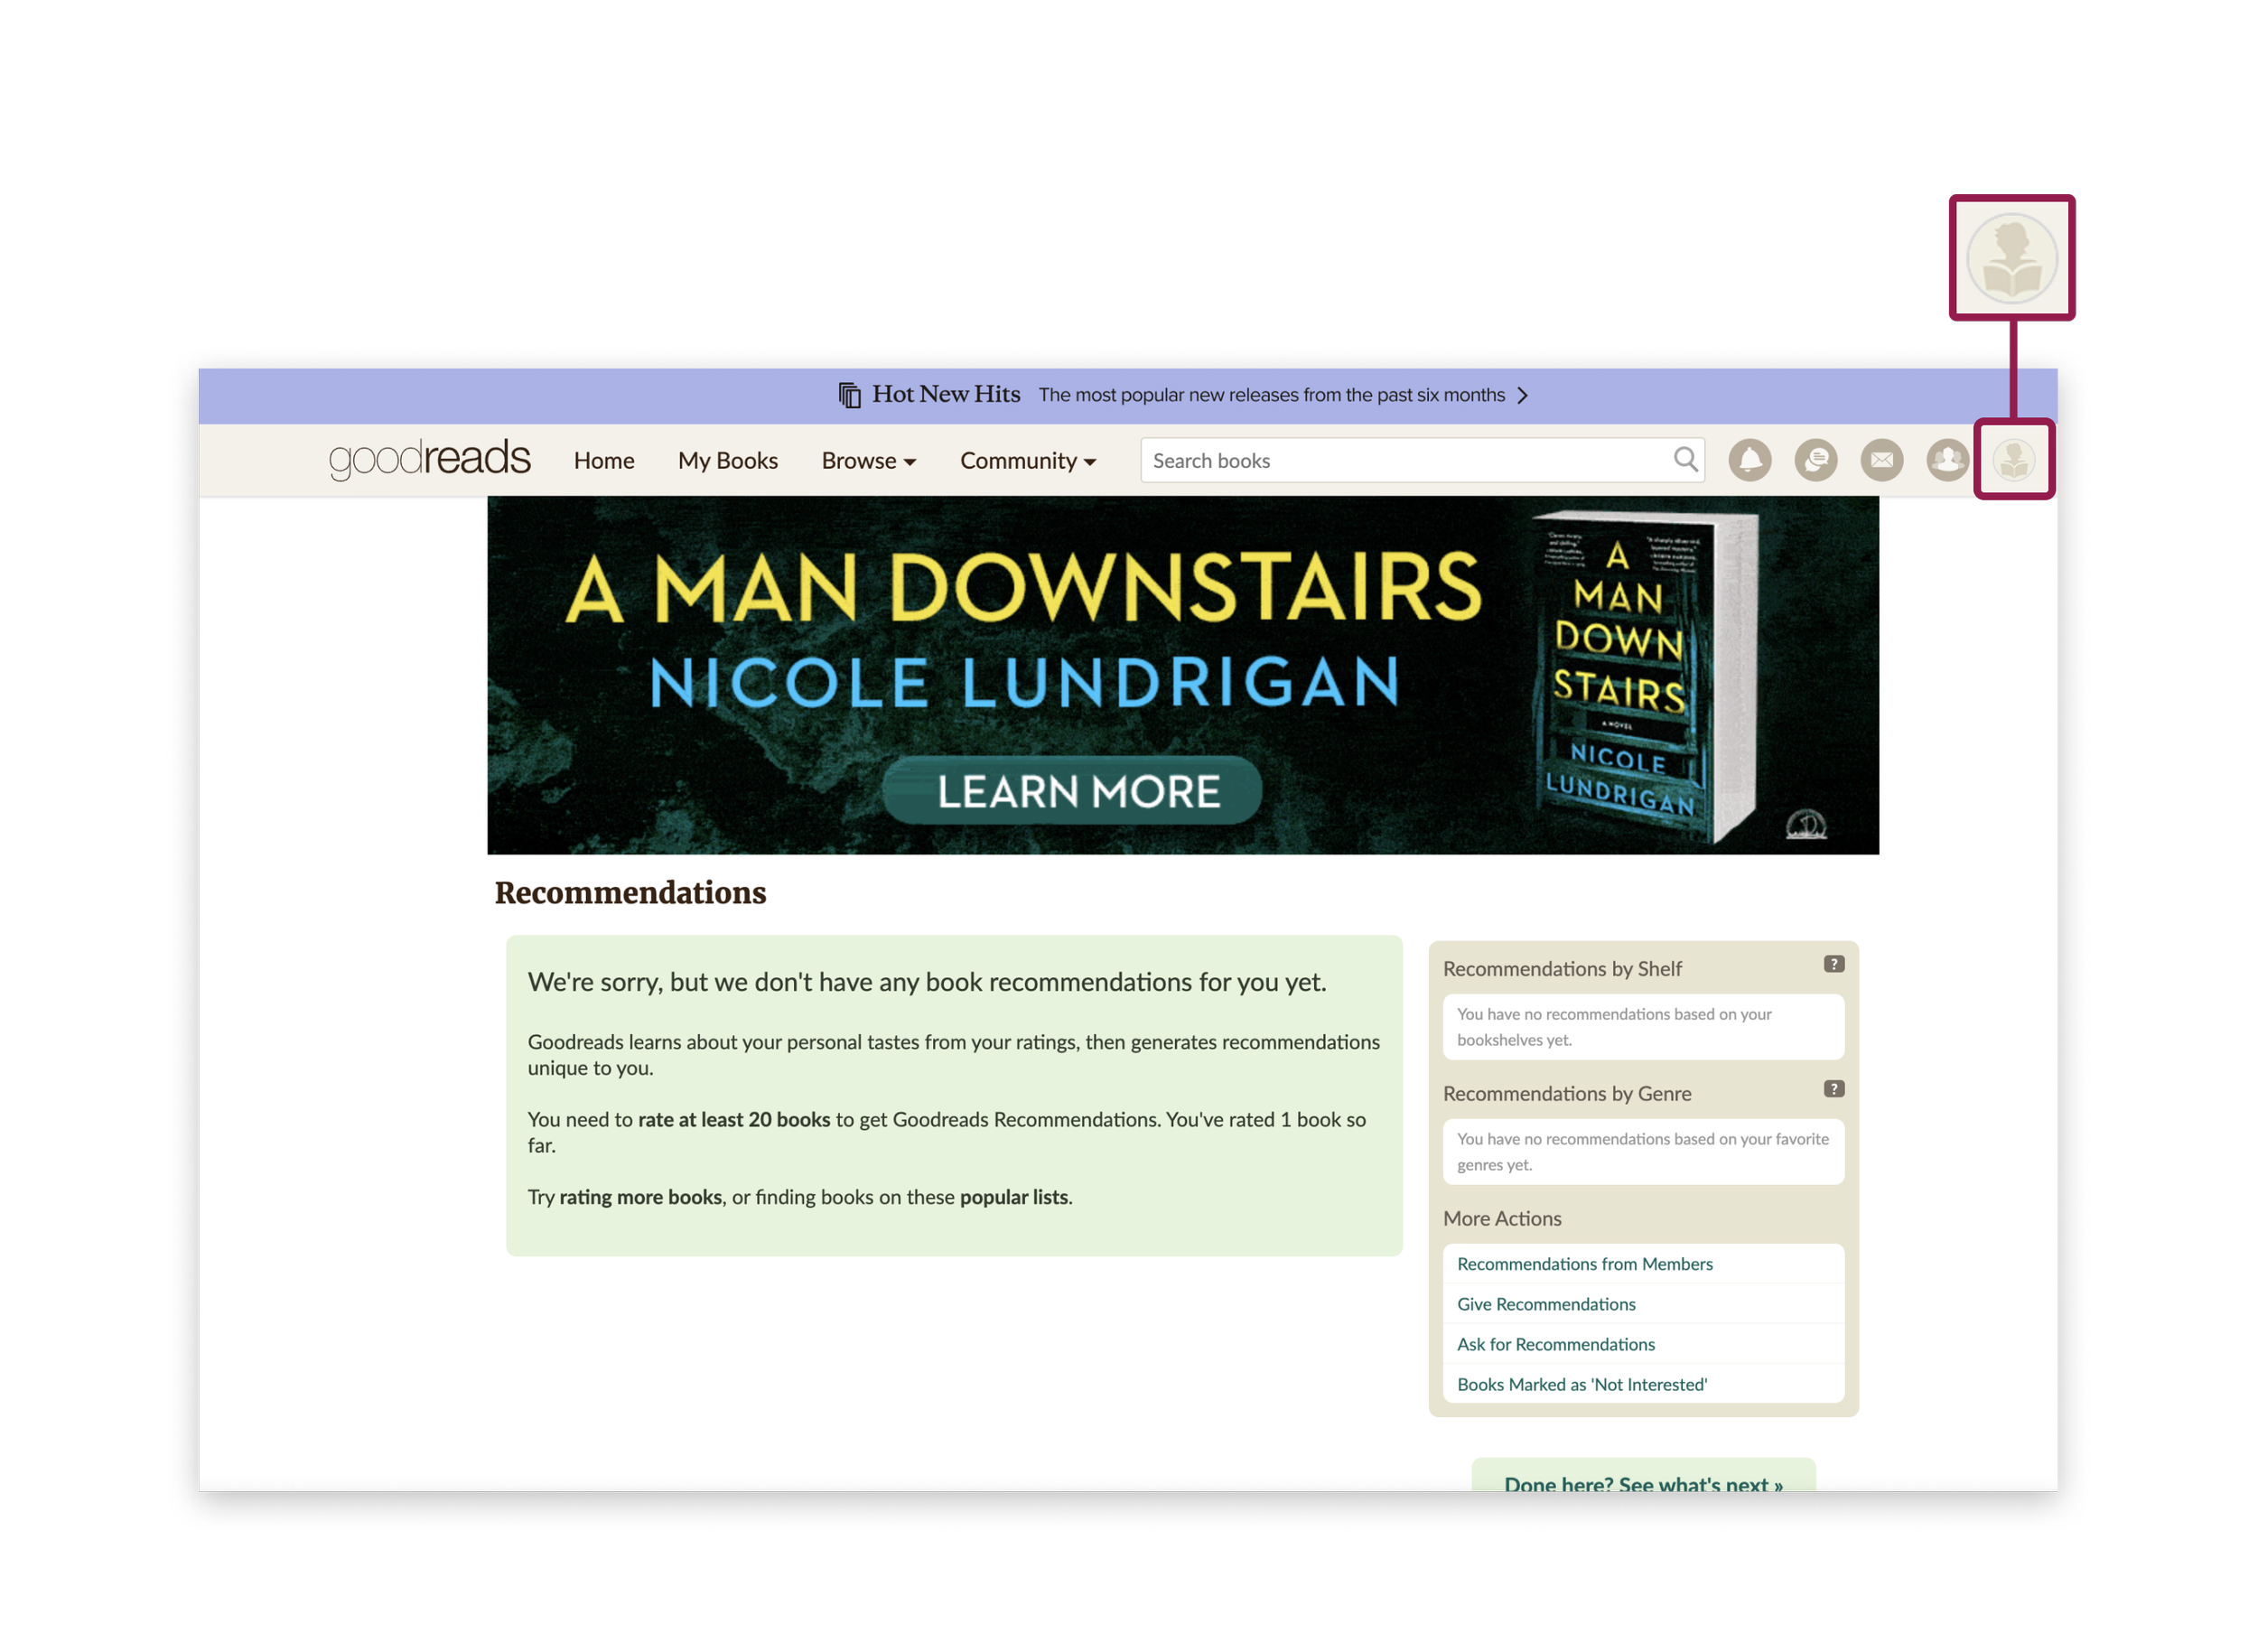Open the messages envelope icon

click(x=1881, y=460)
